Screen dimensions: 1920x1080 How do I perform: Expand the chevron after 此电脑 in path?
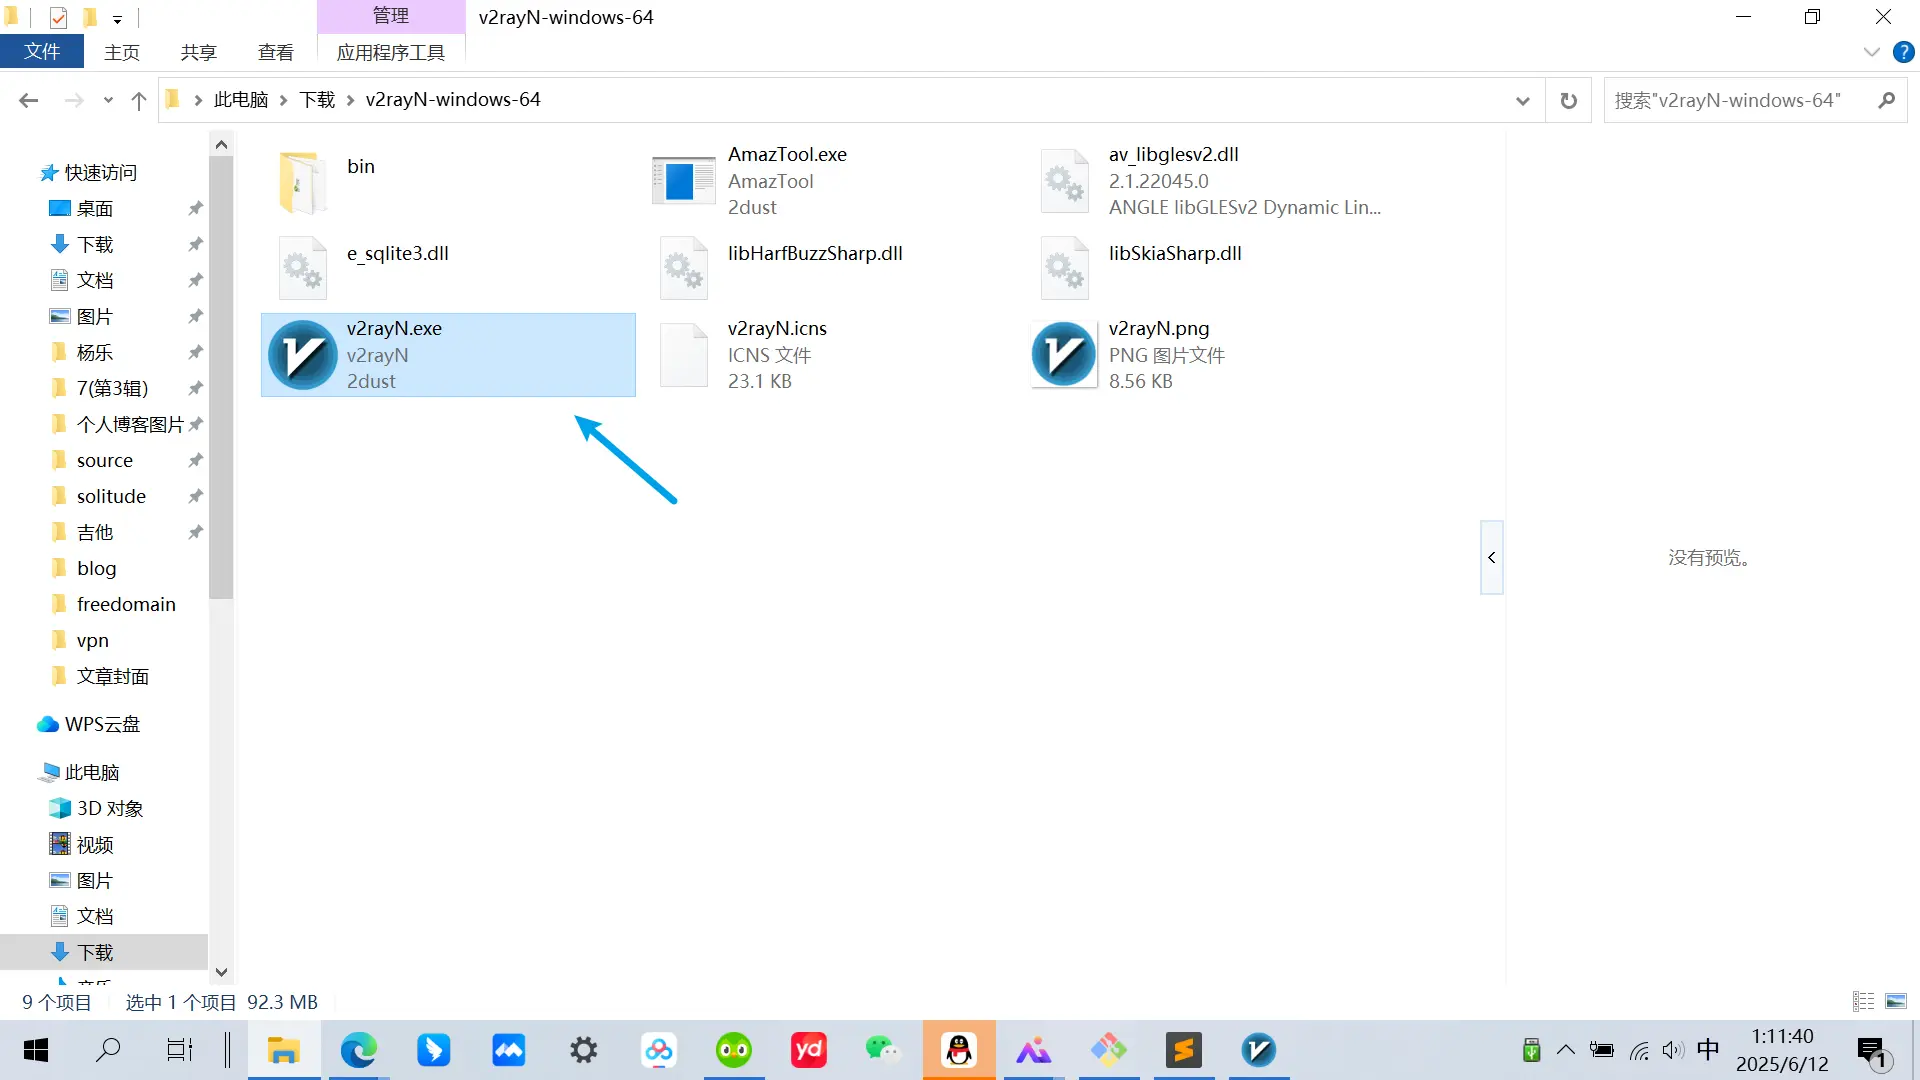284,100
